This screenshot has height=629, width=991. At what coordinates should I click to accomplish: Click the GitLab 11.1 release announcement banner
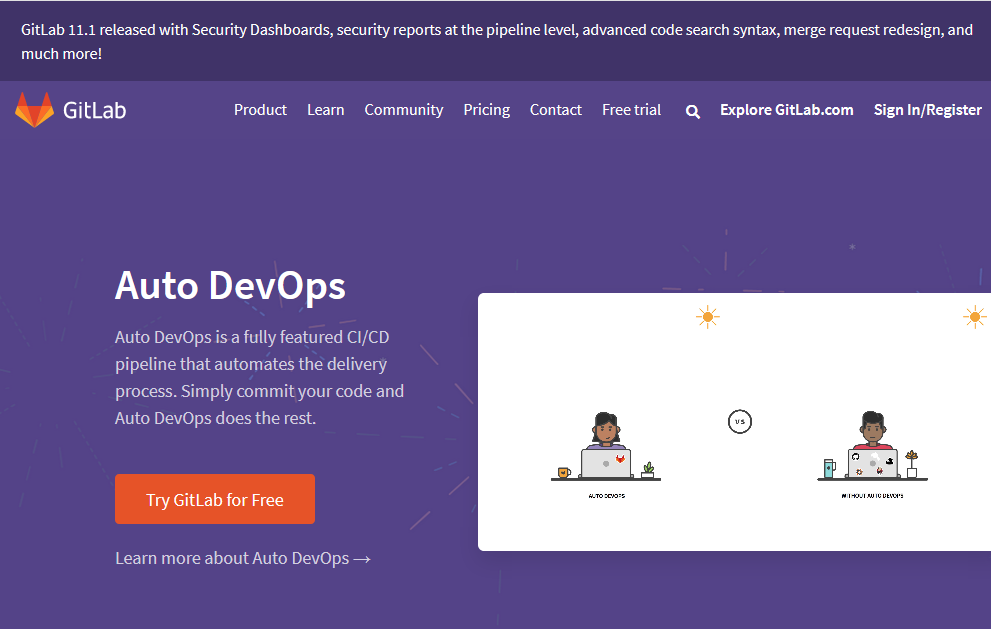tap(496, 41)
